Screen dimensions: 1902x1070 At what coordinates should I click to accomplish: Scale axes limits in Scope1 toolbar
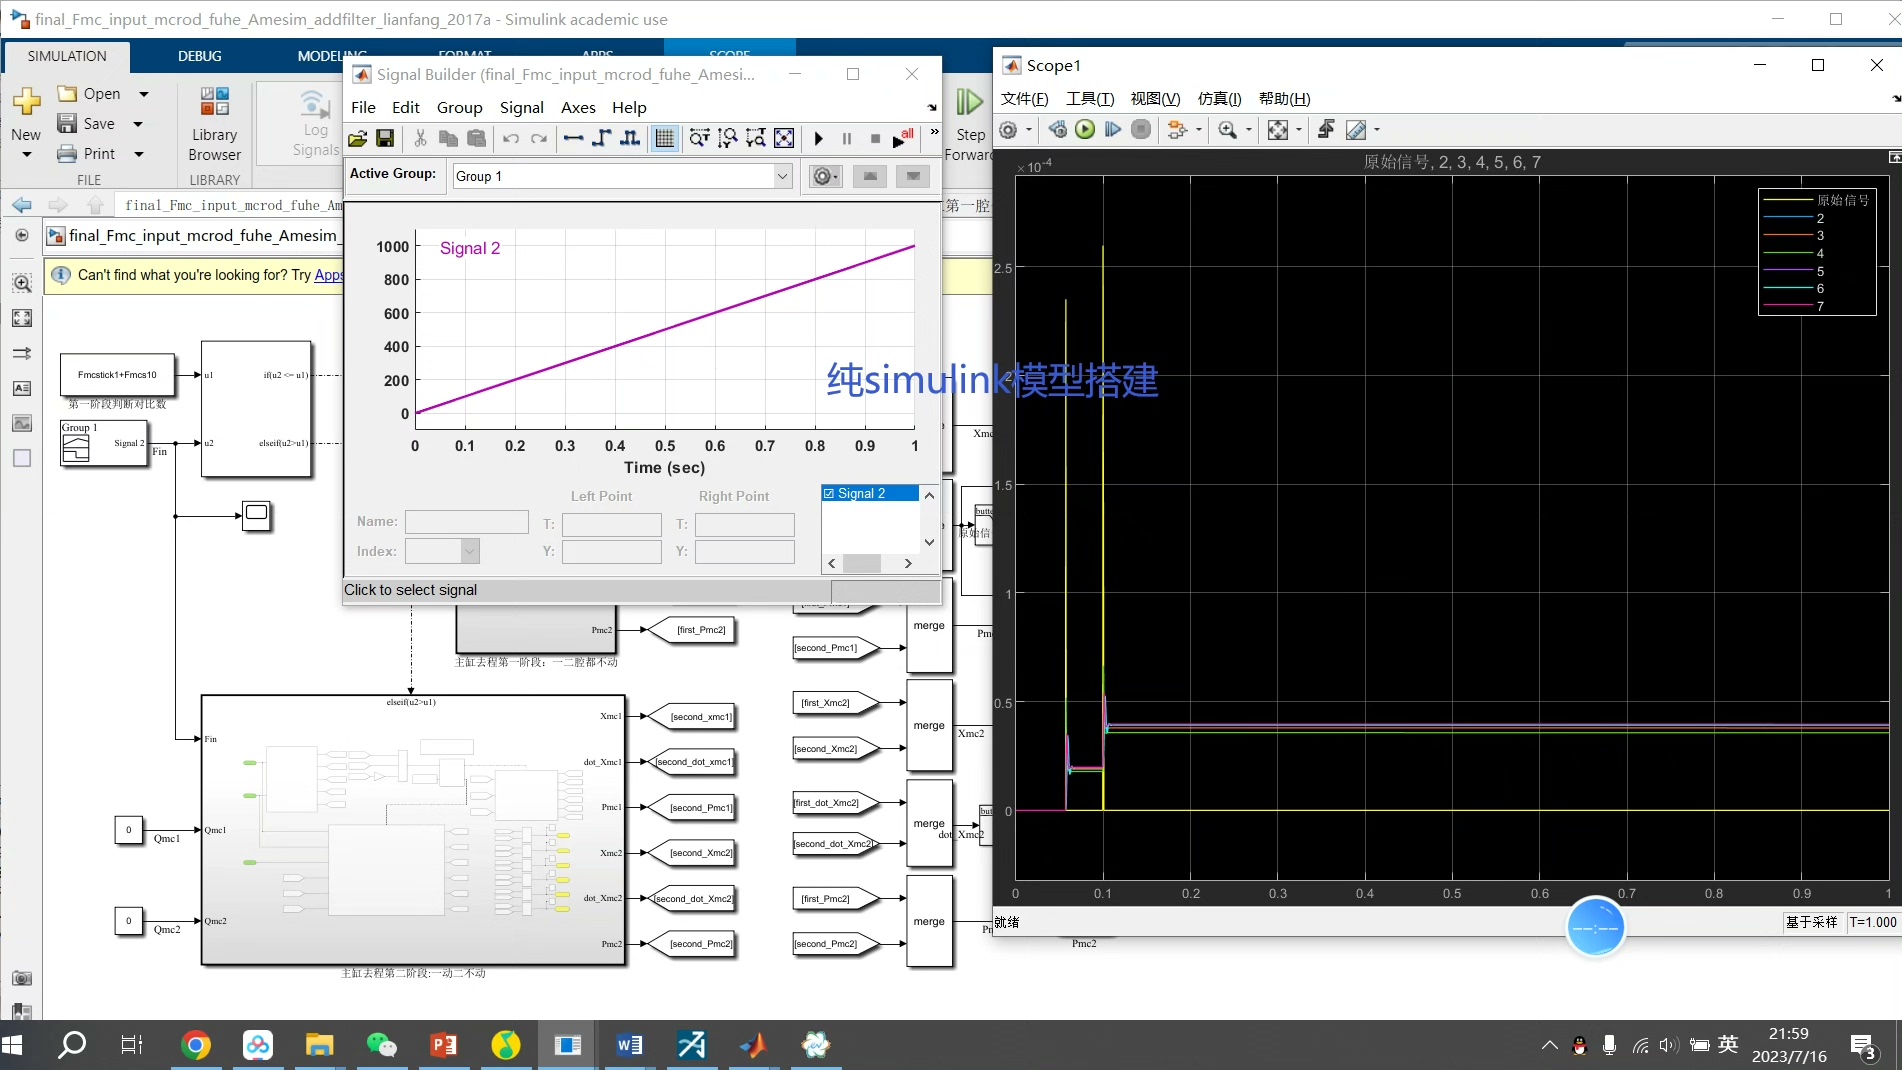[x=1278, y=130]
